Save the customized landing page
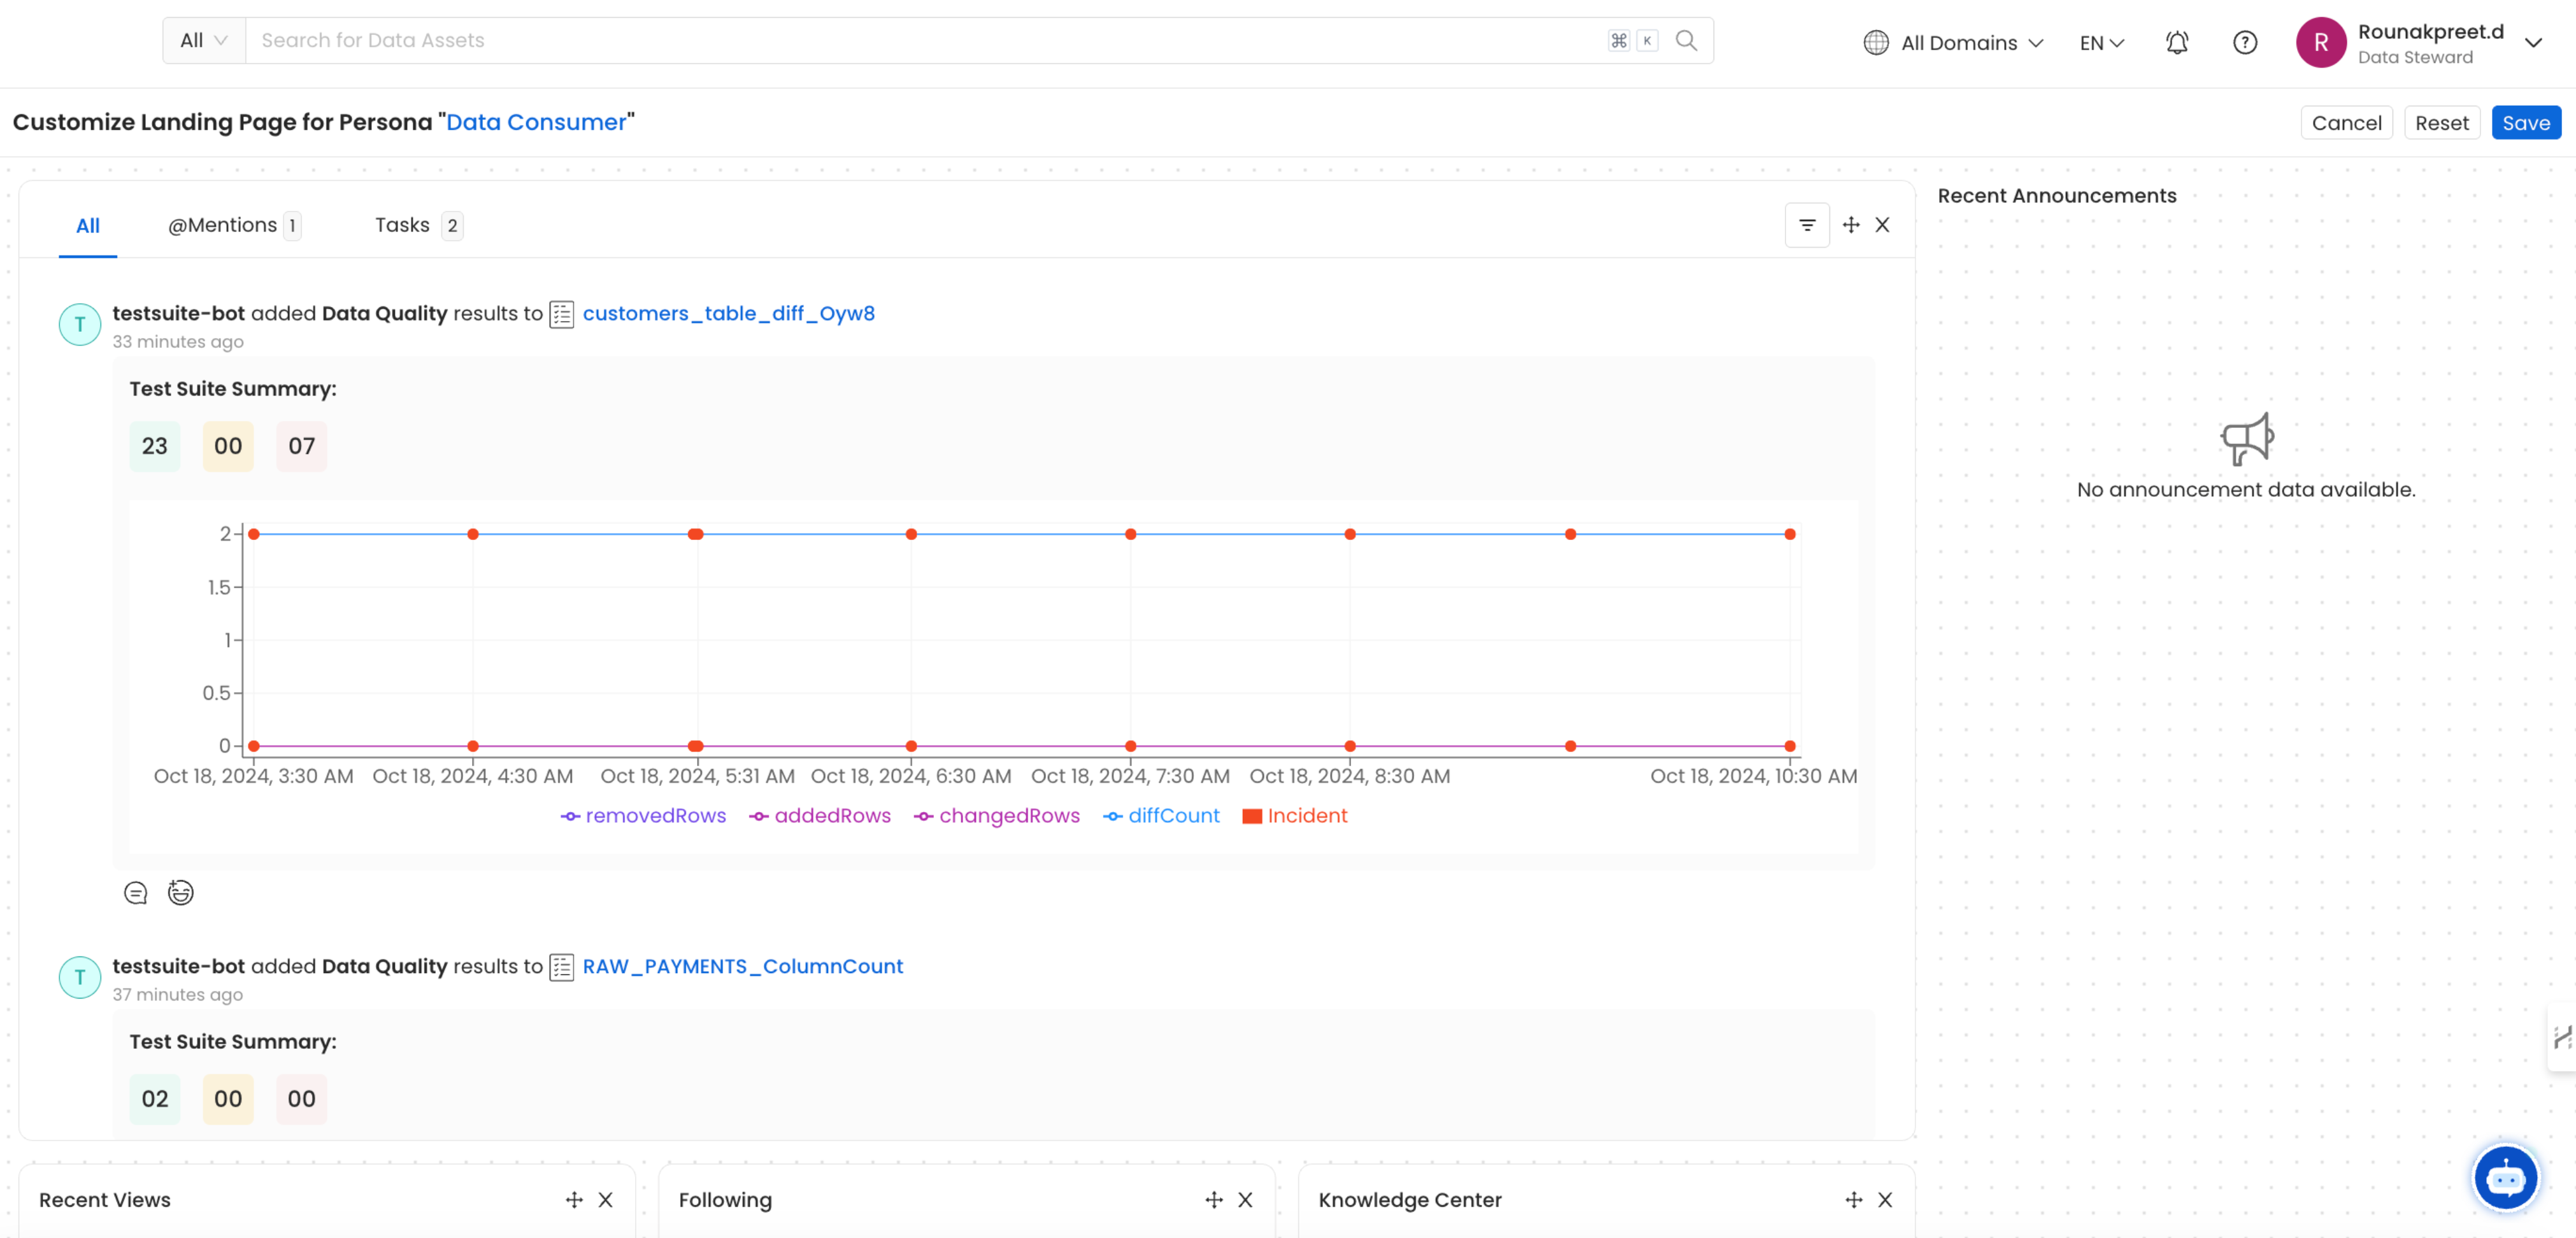Viewport: 2576px width, 1238px height. [x=2527, y=122]
